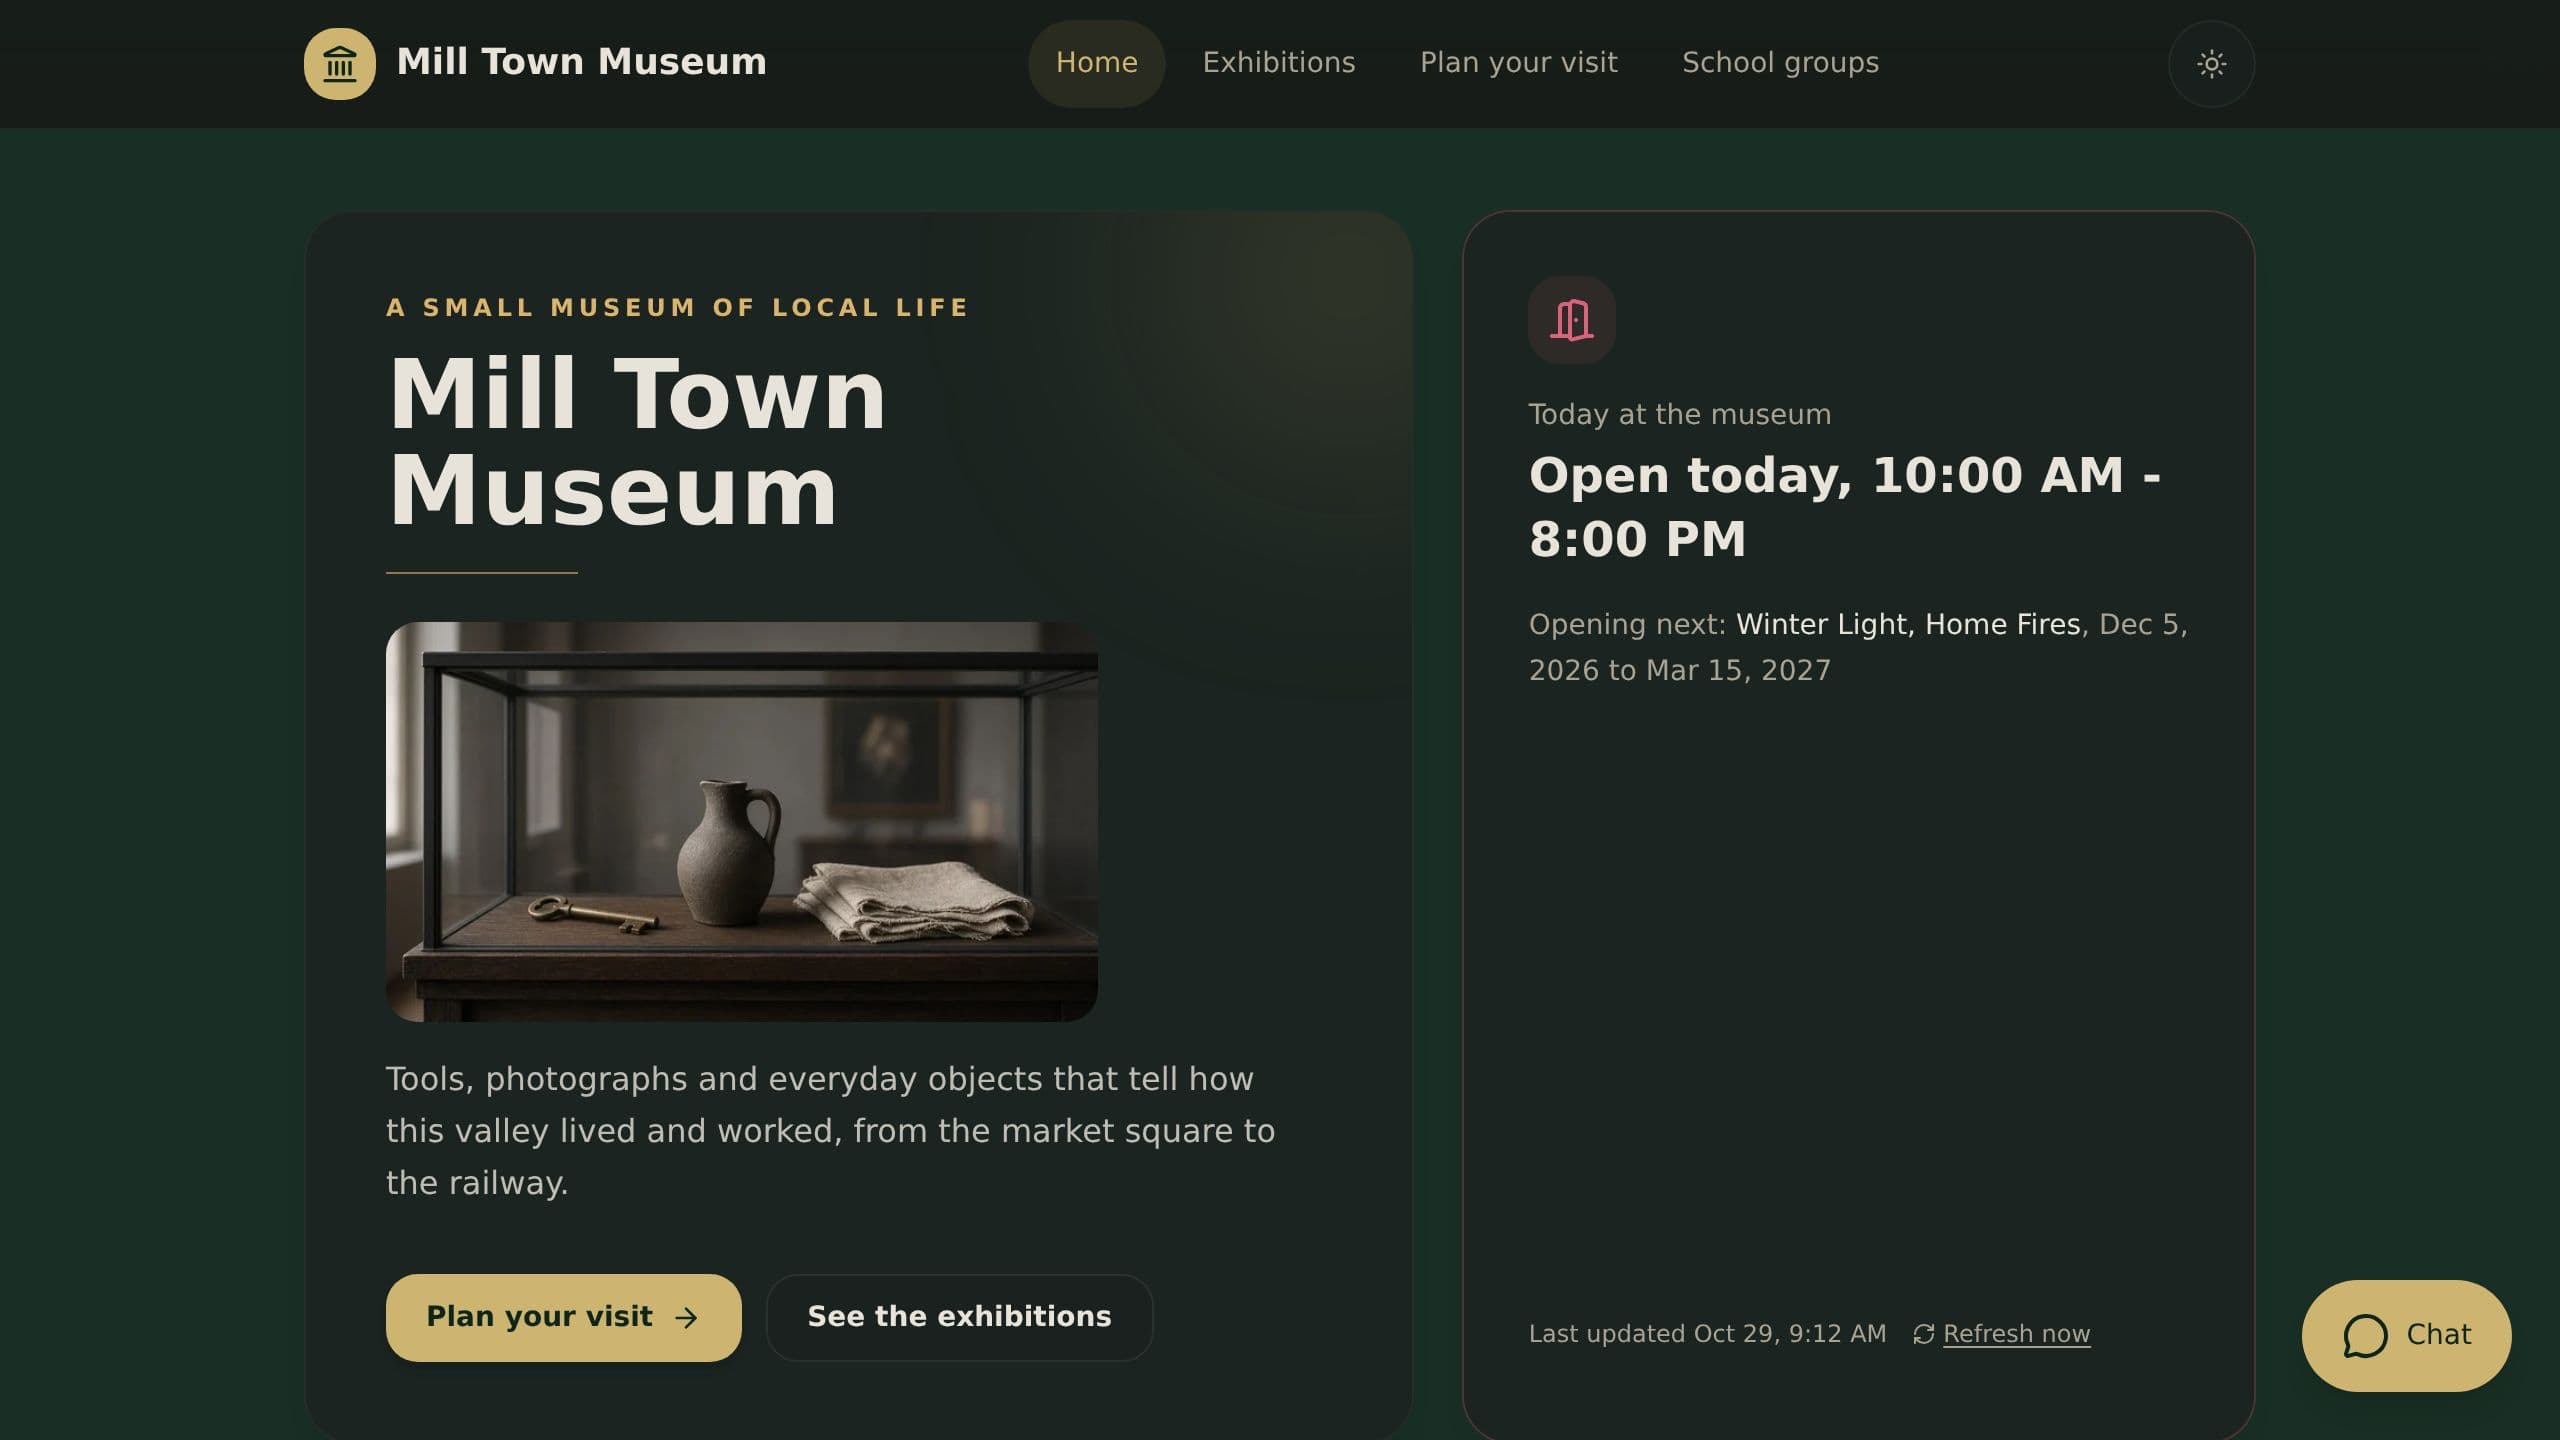Click the gold Plan your visit button
Viewport: 2560px width, 1440px height.
563,1317
